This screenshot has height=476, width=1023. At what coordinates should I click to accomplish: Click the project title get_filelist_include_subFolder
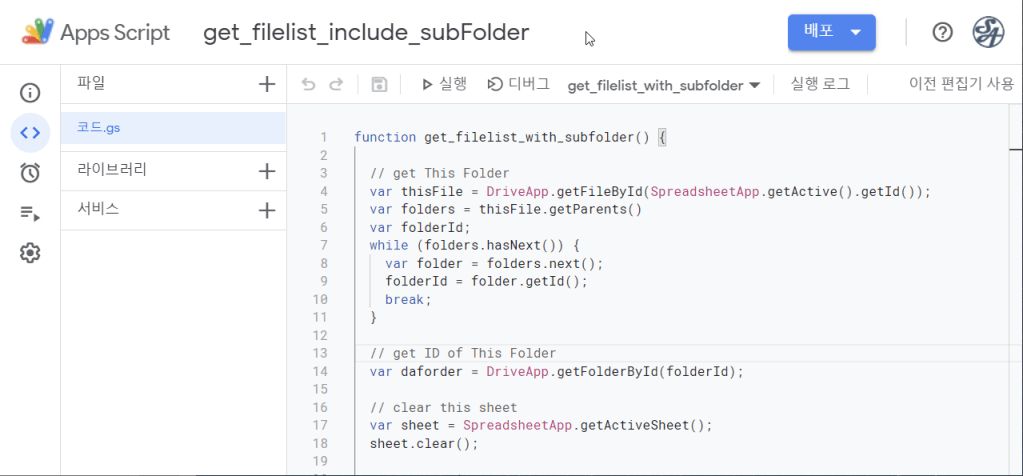366,33
